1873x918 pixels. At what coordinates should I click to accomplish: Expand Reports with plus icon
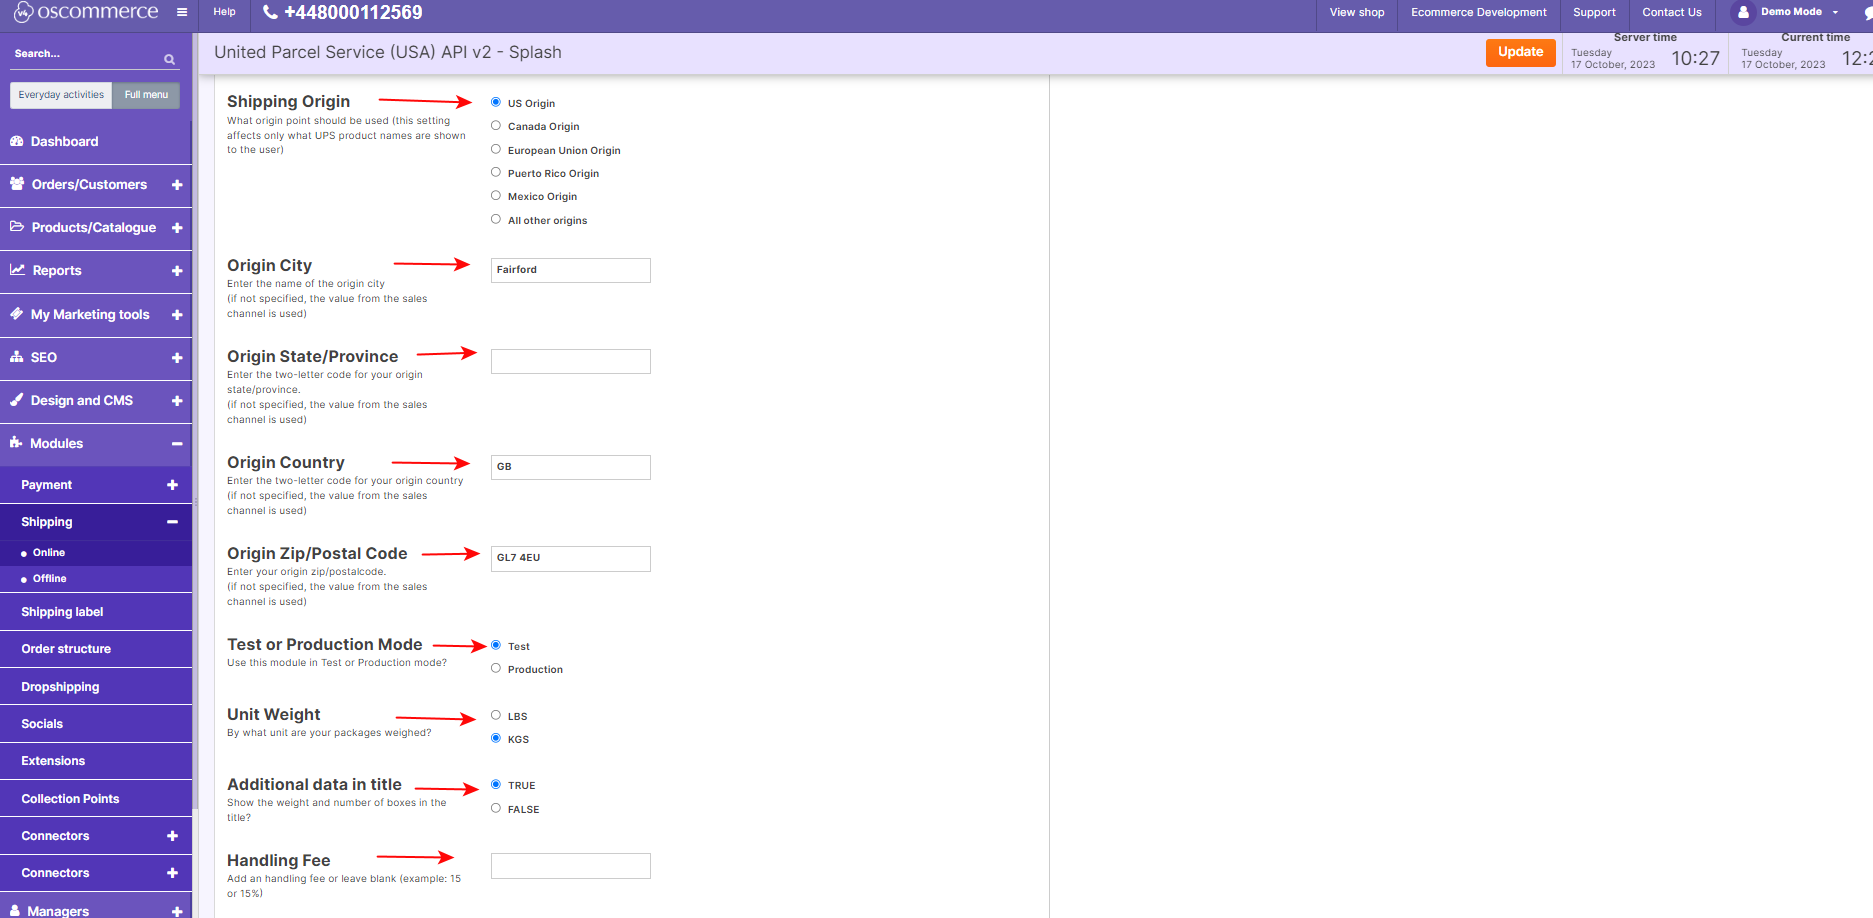[x=177, y=271]
